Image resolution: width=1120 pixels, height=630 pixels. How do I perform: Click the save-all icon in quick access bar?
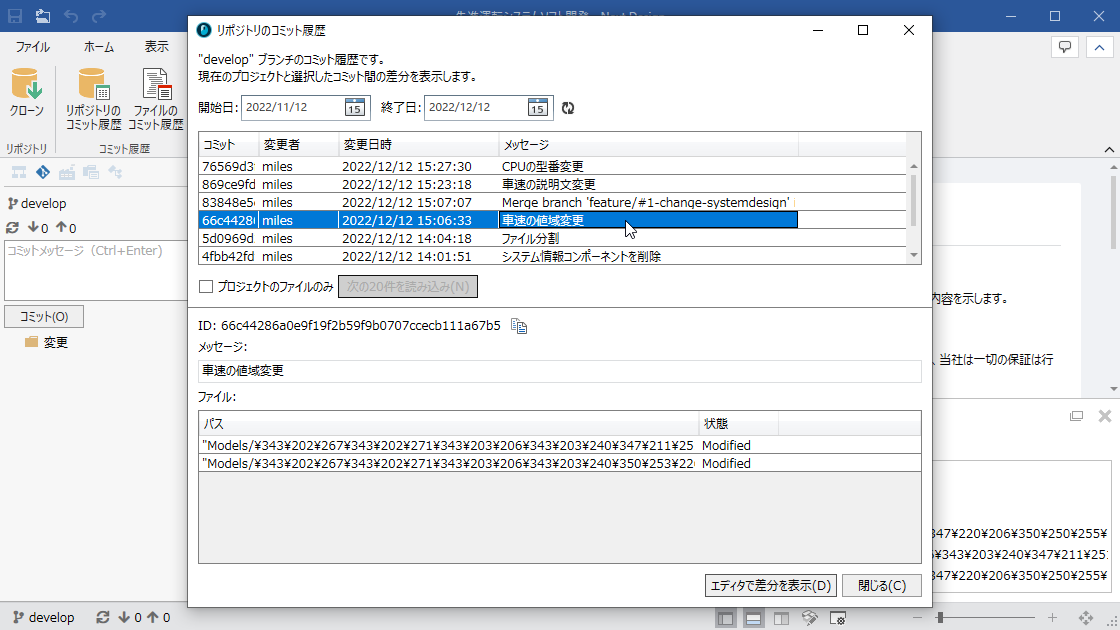click(x=43, y=16)
